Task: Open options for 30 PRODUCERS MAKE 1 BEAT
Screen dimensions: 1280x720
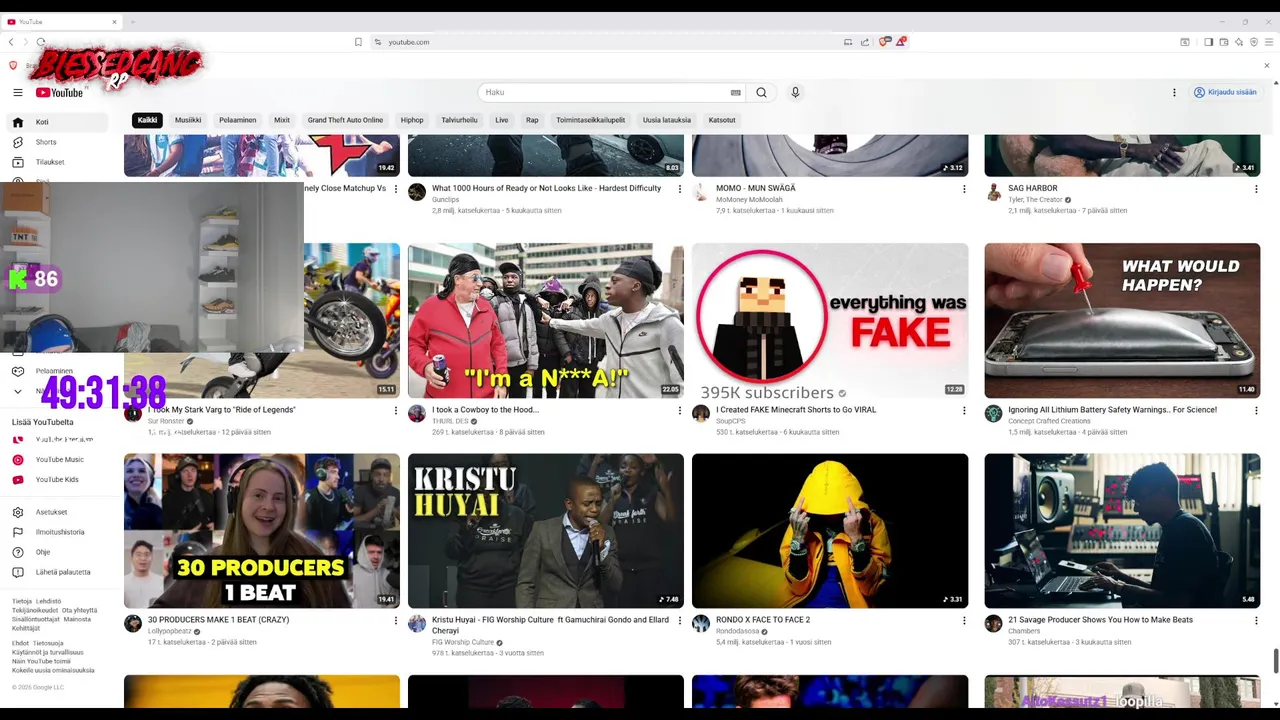Action: pyautogui.click(x=396, y=621)
